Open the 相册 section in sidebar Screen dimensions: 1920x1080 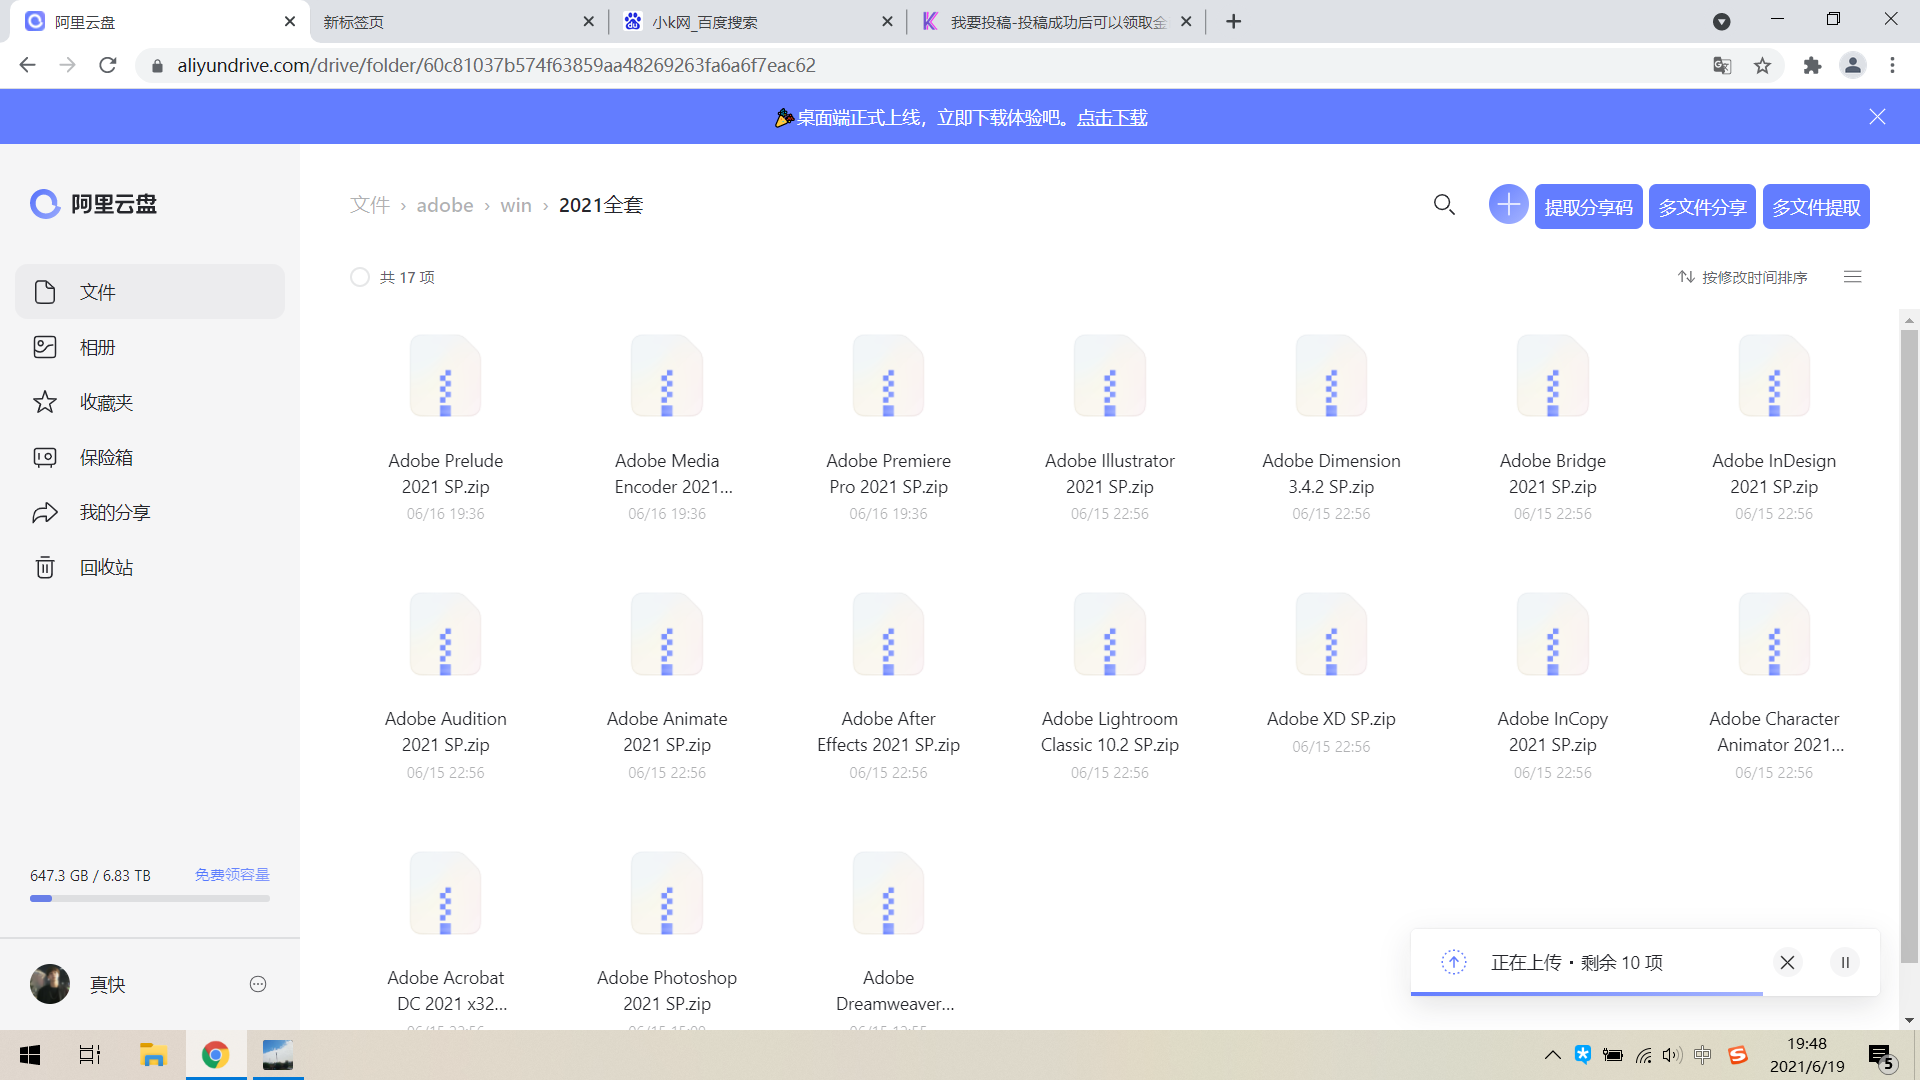click(x=97, y=347)
